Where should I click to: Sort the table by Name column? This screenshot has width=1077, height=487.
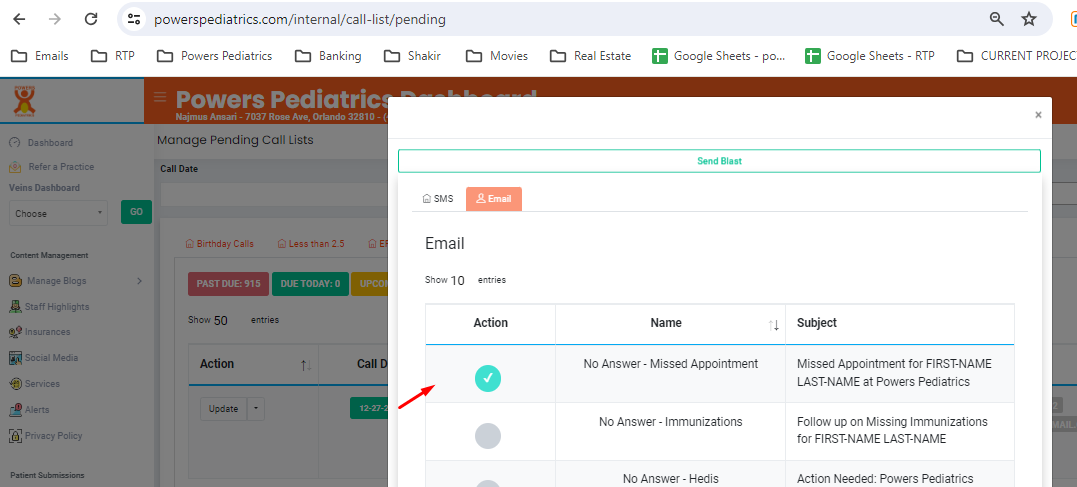pos(773,324)
